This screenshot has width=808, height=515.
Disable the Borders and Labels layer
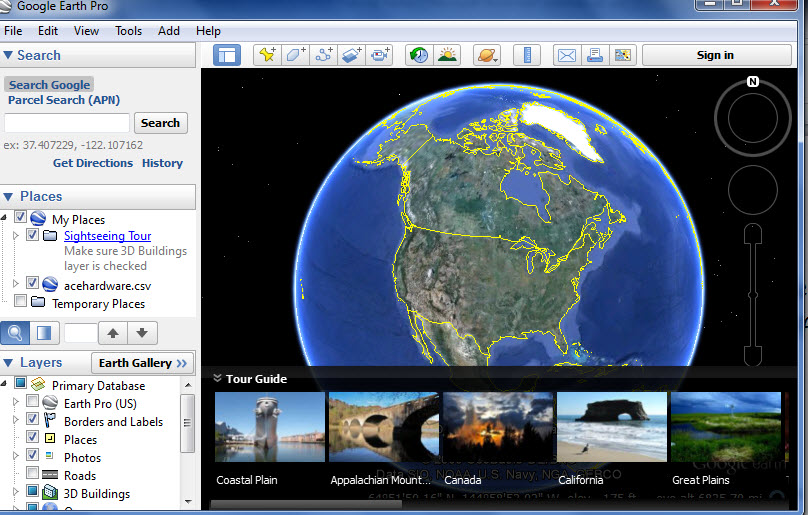[32, 419]
